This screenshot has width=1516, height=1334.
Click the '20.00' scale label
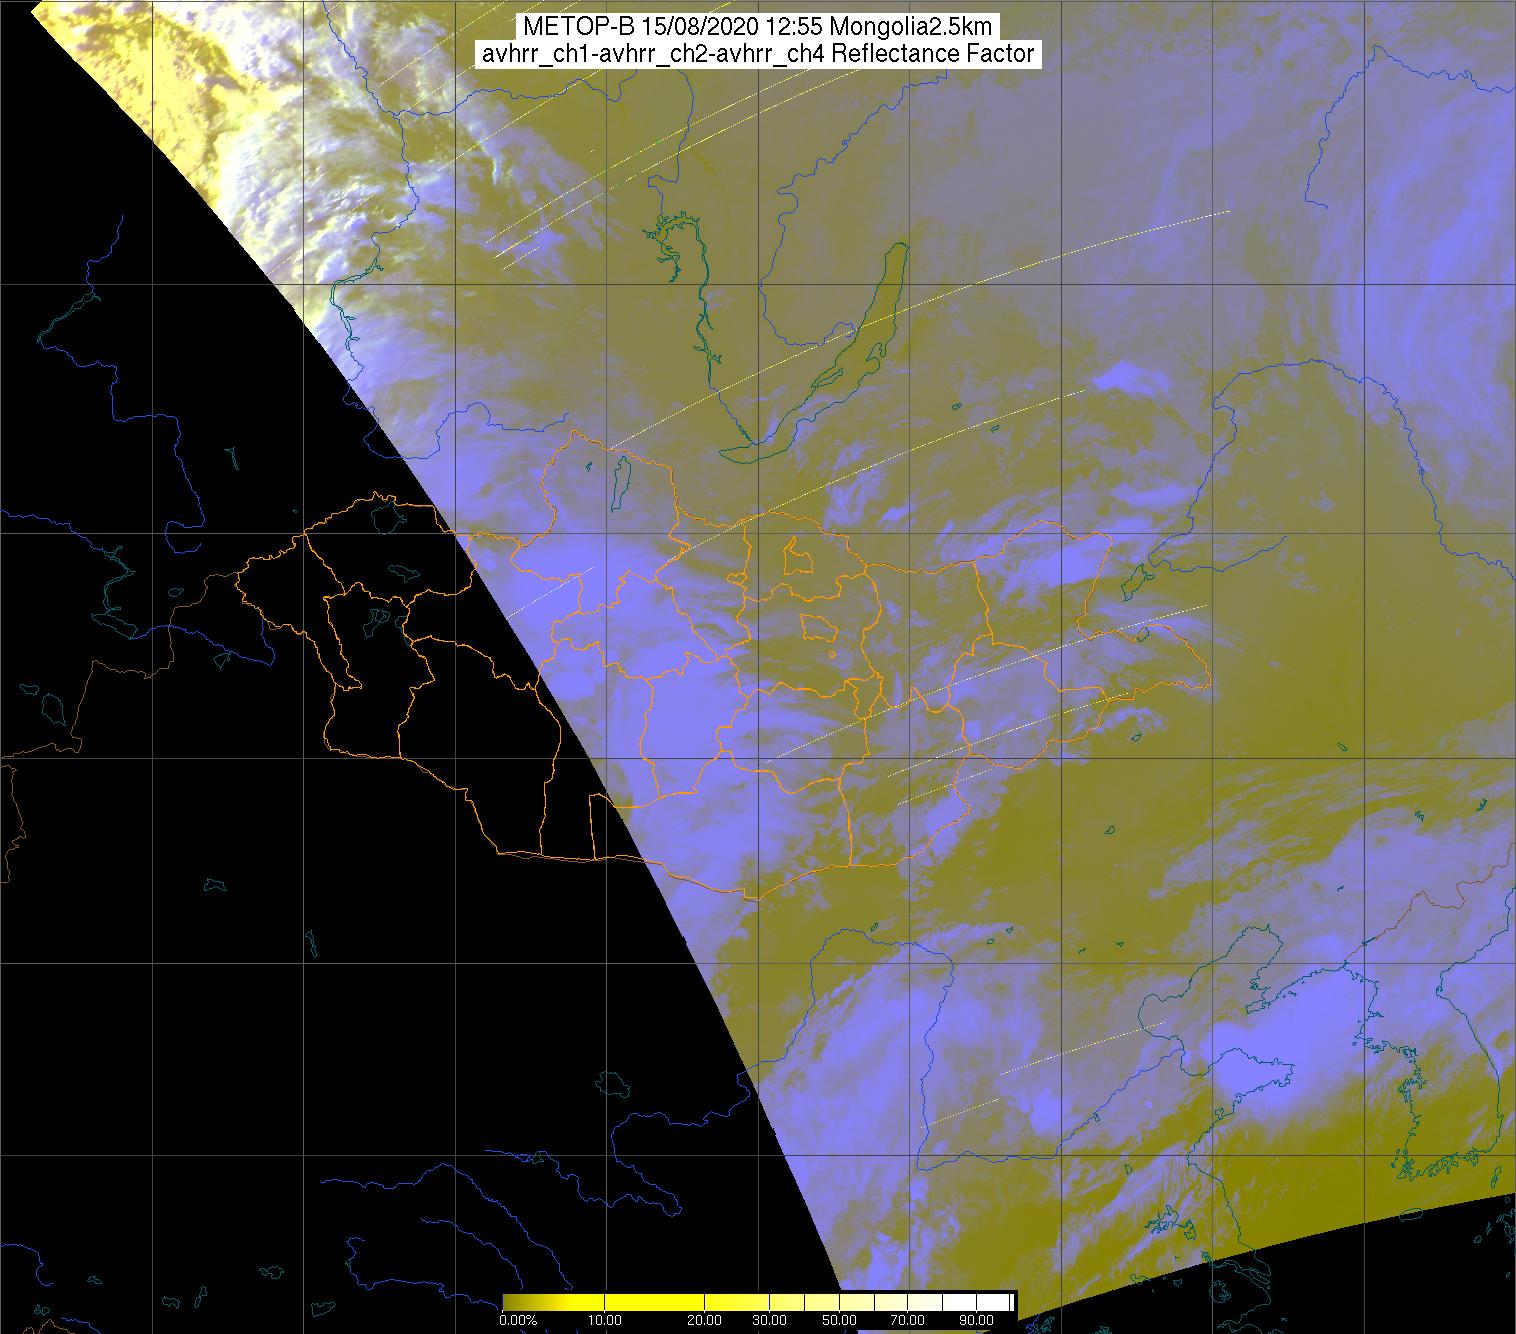[x=704, y=1320]
